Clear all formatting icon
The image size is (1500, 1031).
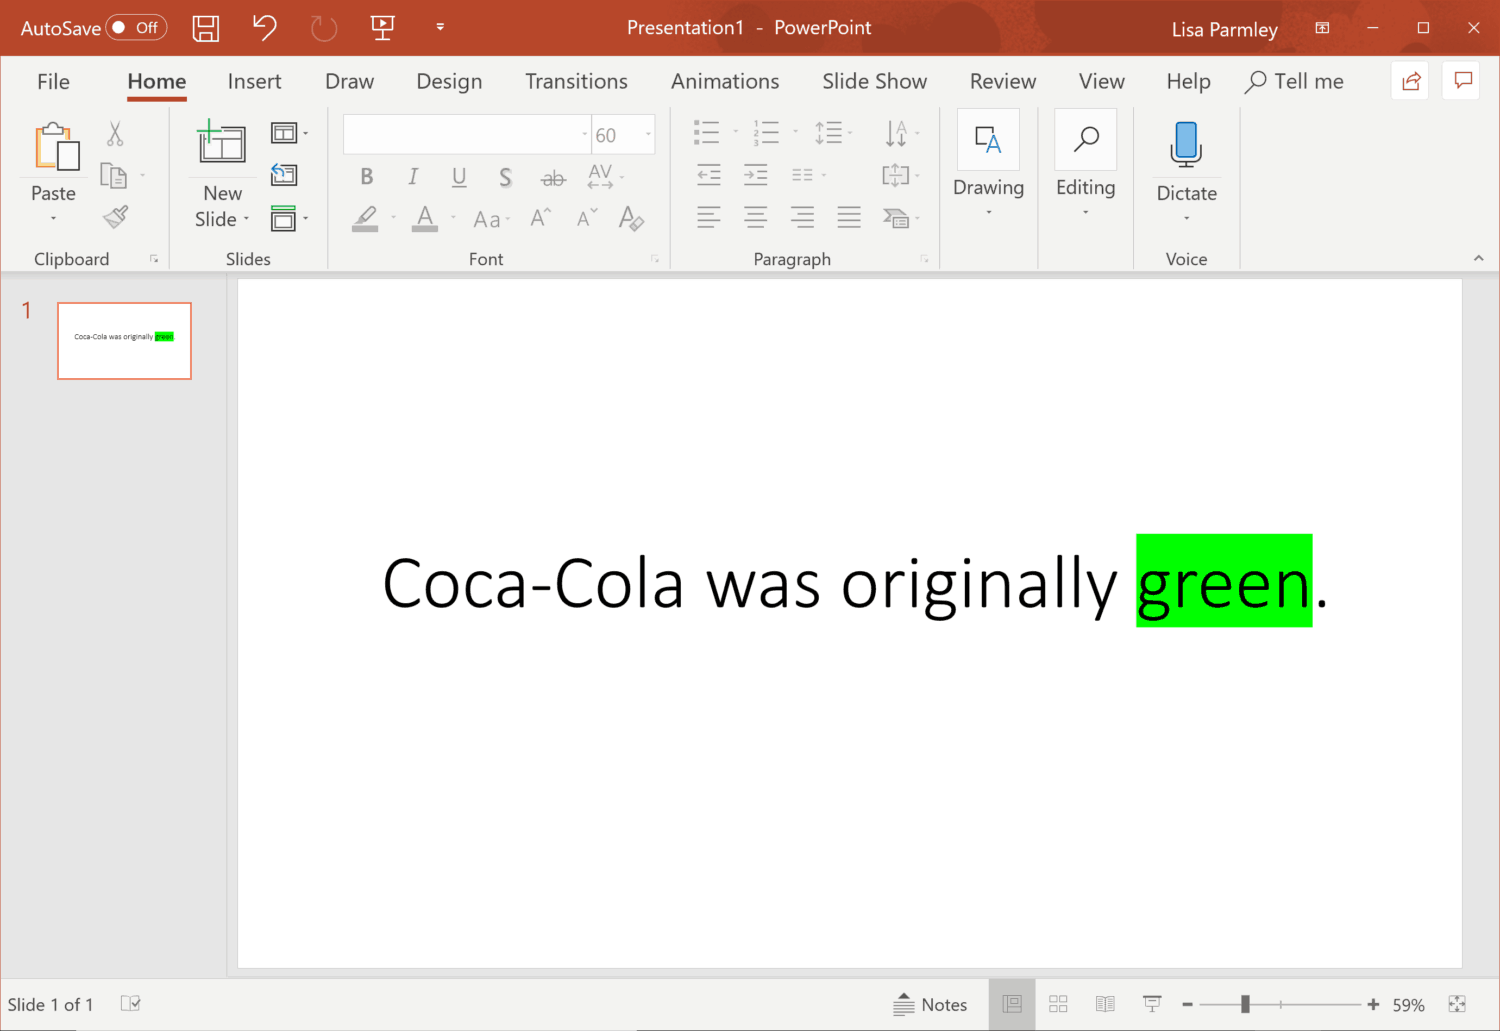click(631, 218)
